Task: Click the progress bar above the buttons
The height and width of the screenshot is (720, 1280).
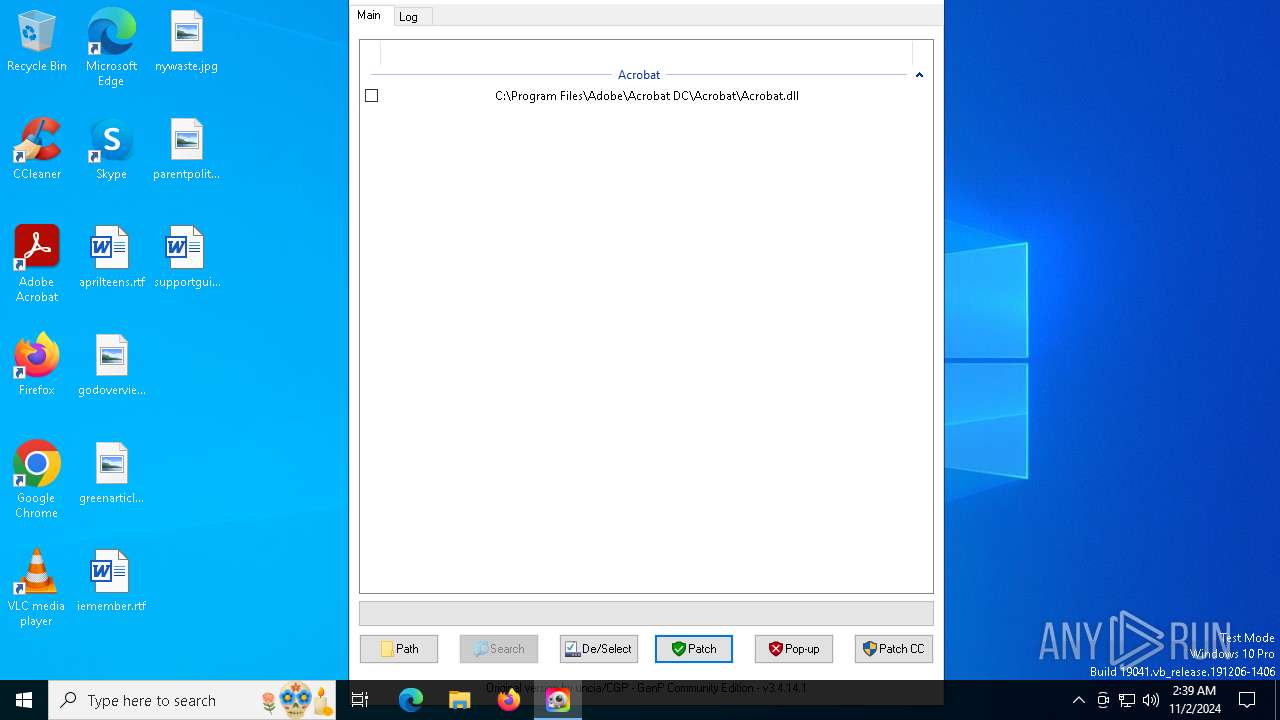Action: coord(646,613)
